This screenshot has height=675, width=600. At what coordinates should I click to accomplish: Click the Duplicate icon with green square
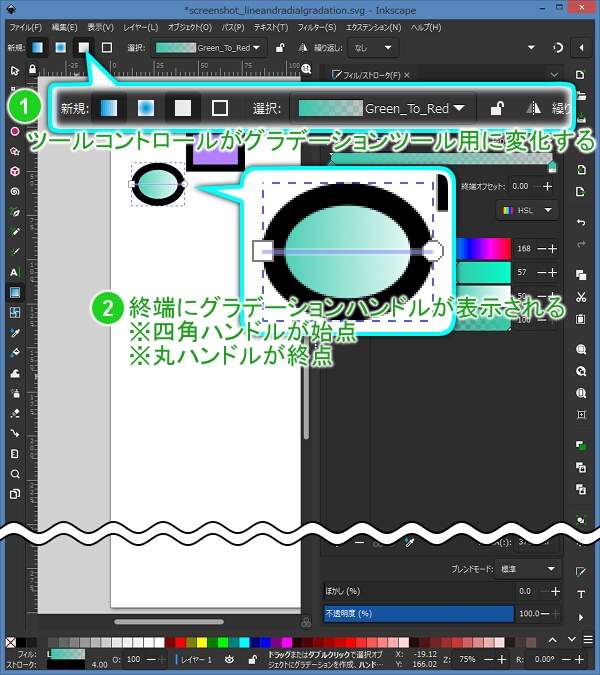[x=581, y=446]
